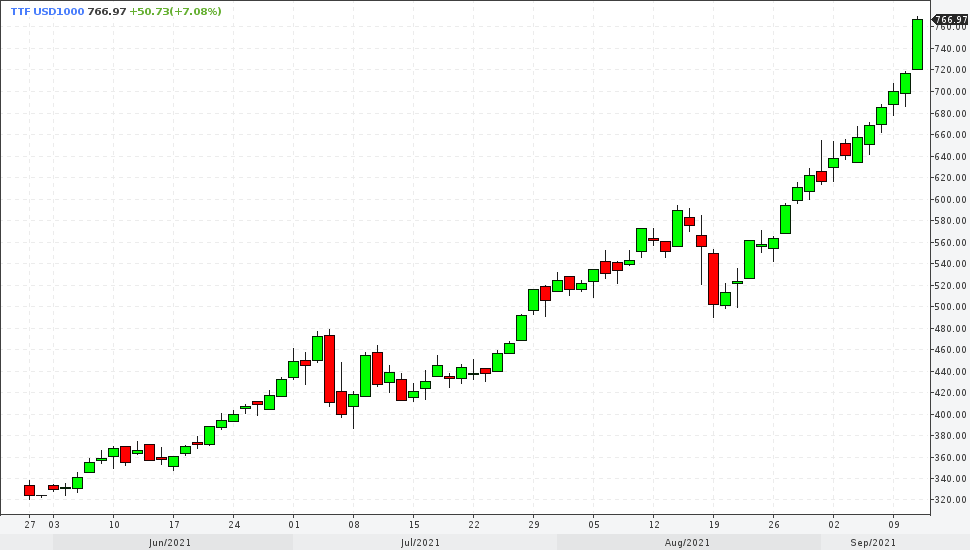
Task: Click the 320.00 price axis label
Action: [951, 500]
